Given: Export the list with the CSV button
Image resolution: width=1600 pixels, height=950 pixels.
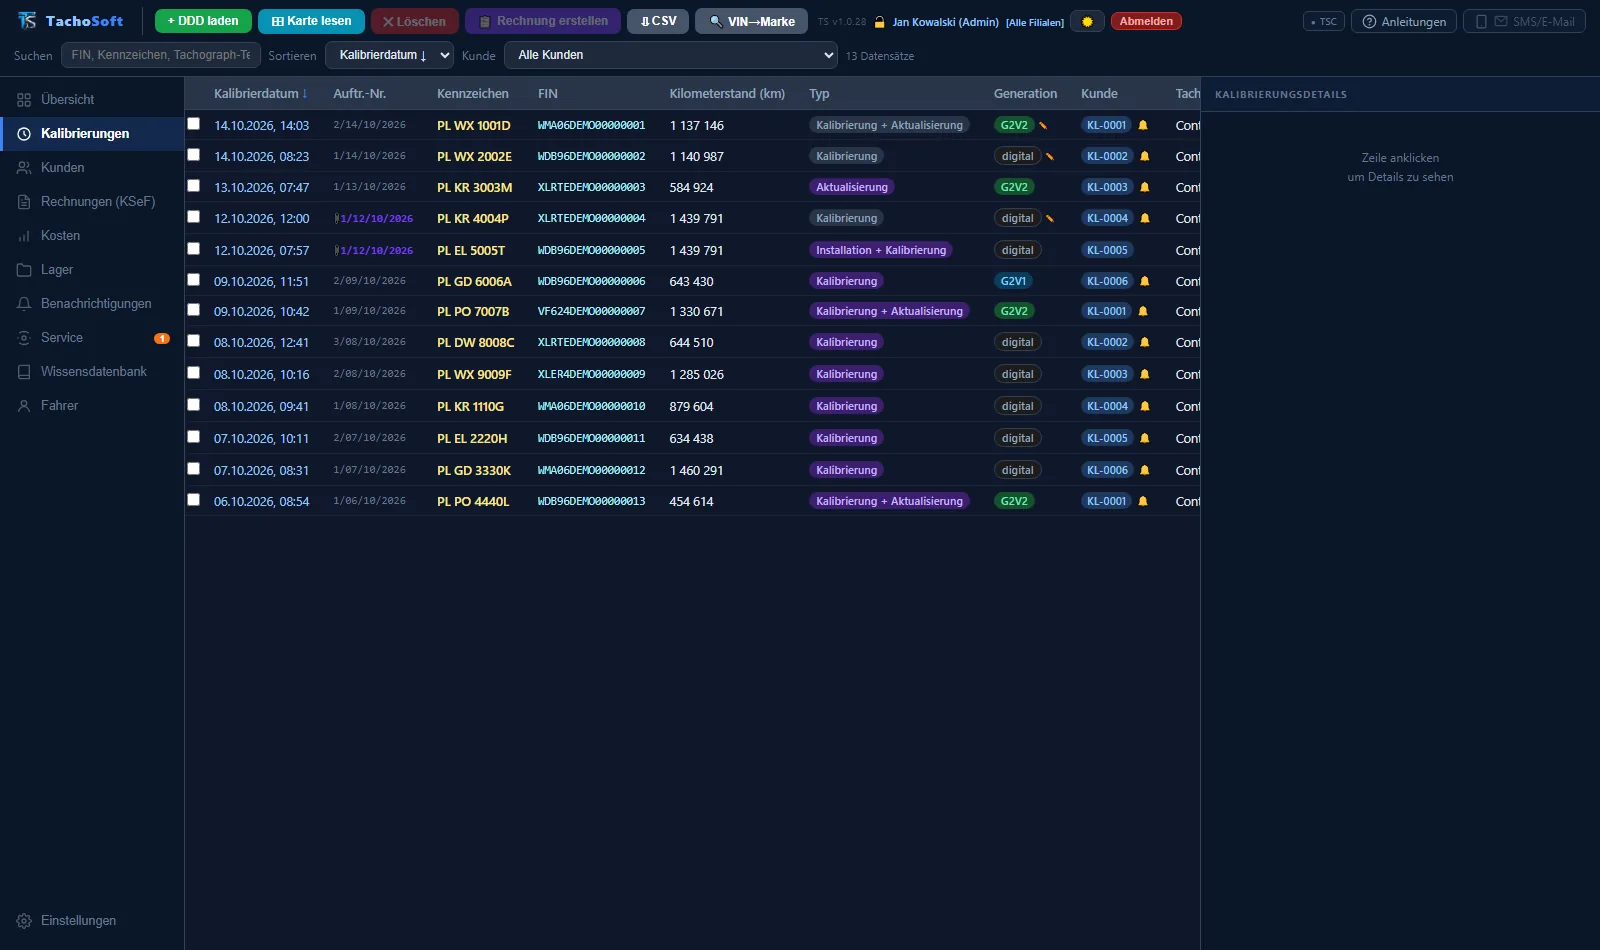Looking at the screenshot, I should tap(658, 21).
